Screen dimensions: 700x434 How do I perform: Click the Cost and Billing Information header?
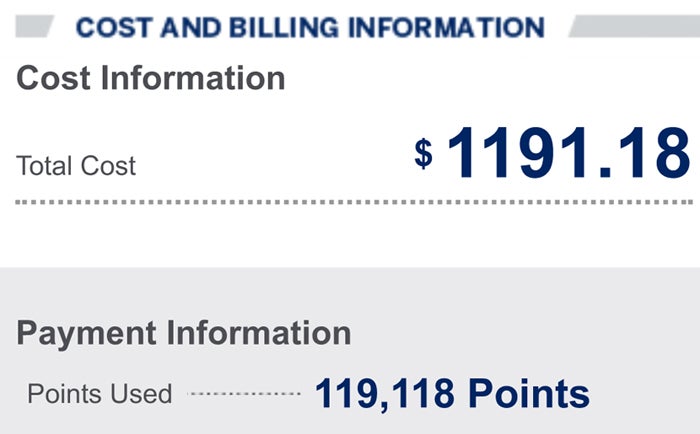[x=310, y=27]
